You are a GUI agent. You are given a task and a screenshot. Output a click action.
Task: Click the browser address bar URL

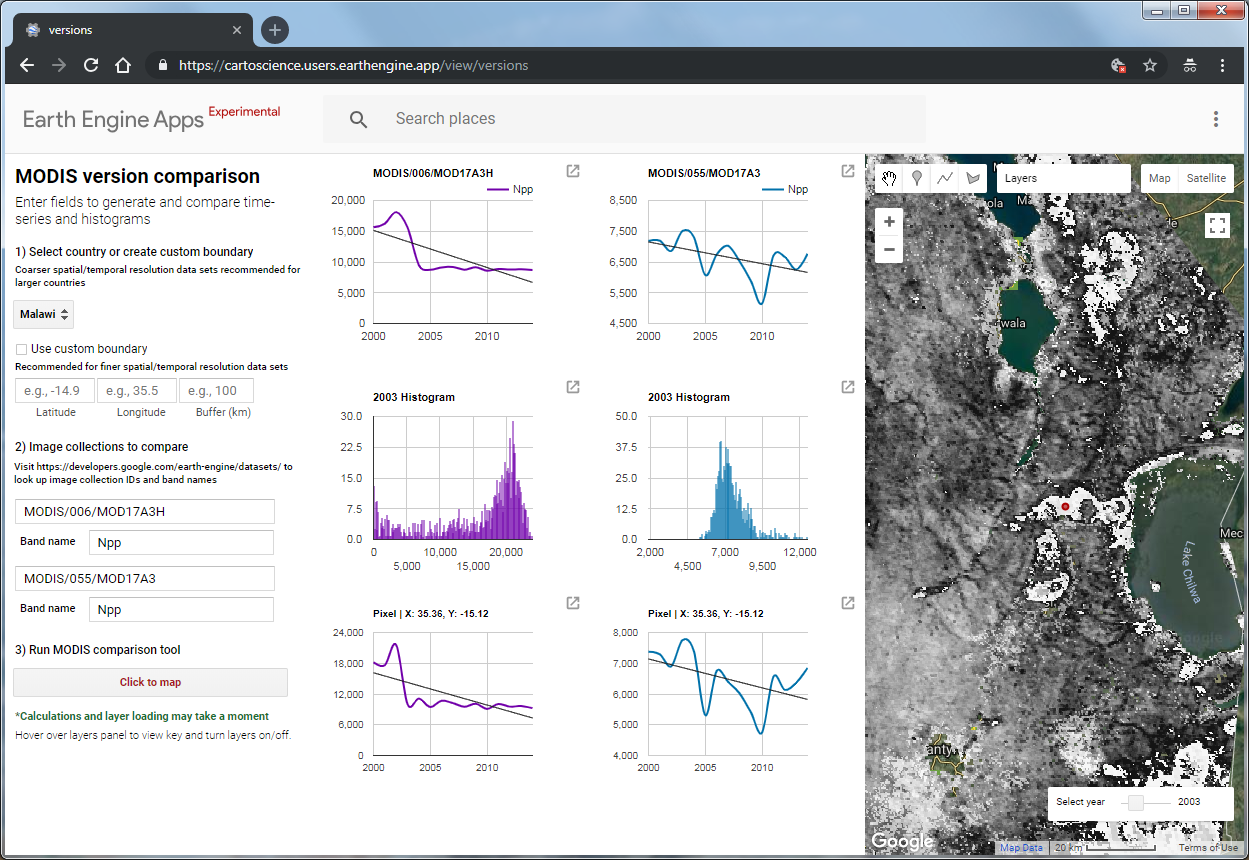354,65
